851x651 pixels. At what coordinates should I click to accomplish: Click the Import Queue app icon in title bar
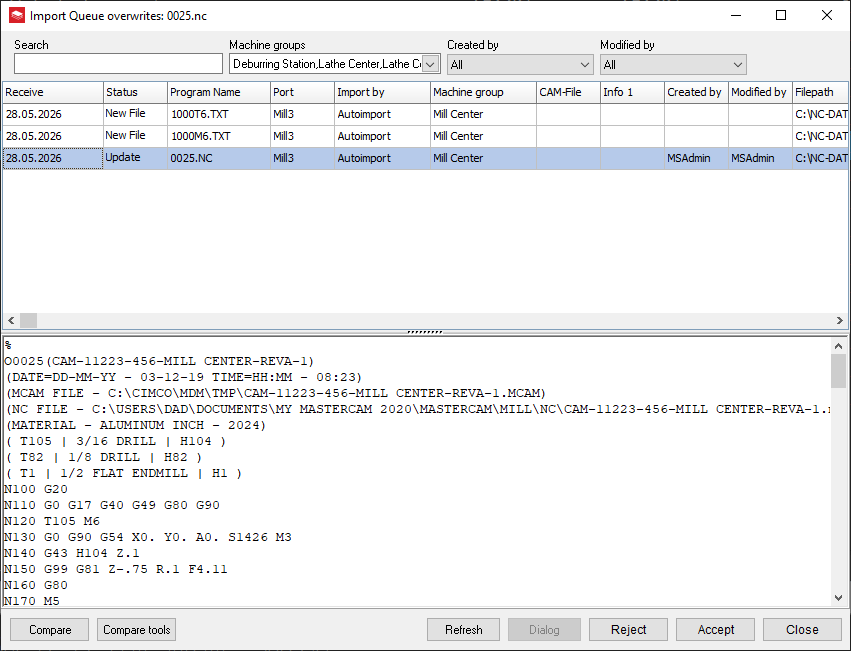(x=17, y=15)
